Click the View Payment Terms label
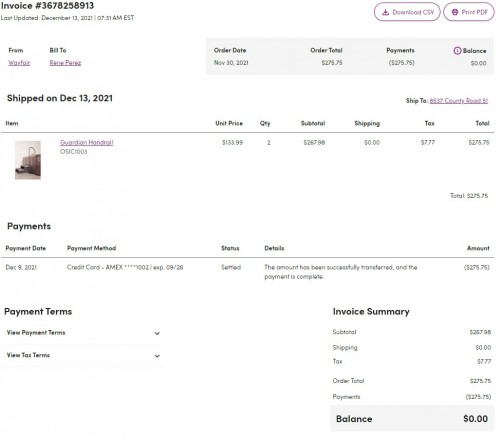Screen dimensions: 500x438 [x=36, y=333]
